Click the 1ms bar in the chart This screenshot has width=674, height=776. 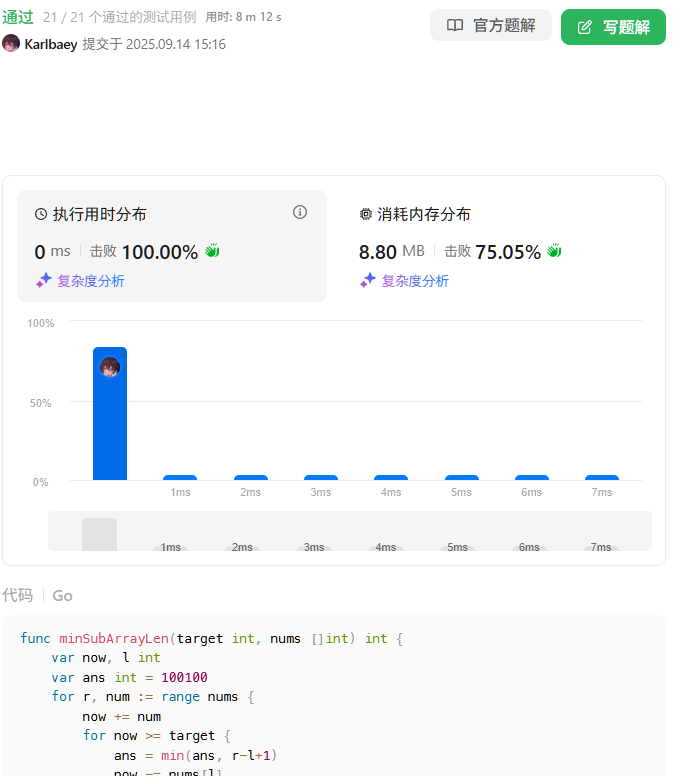coord(180,478)
